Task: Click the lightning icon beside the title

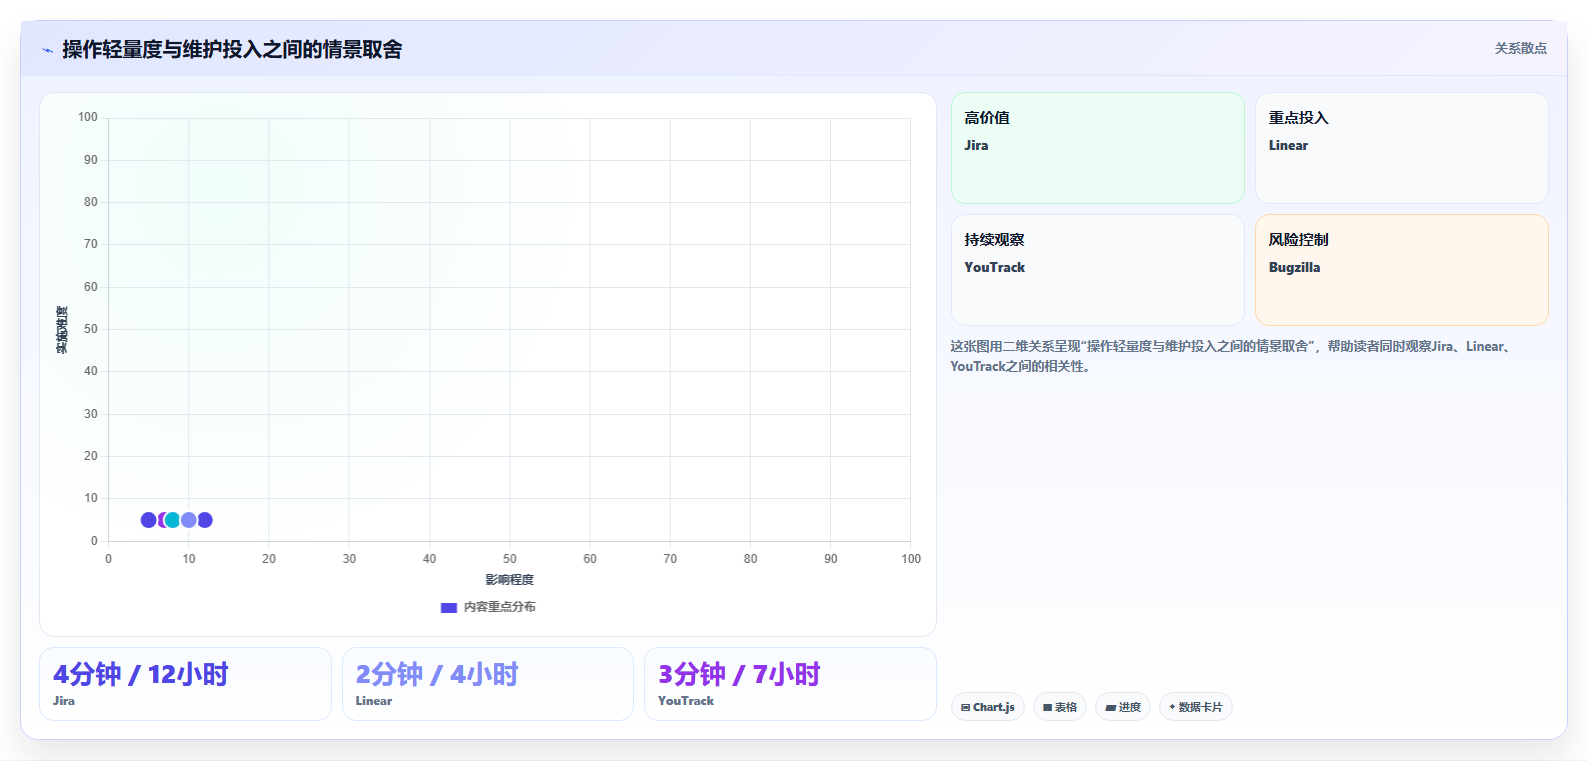Action: [x=47, y=50]
